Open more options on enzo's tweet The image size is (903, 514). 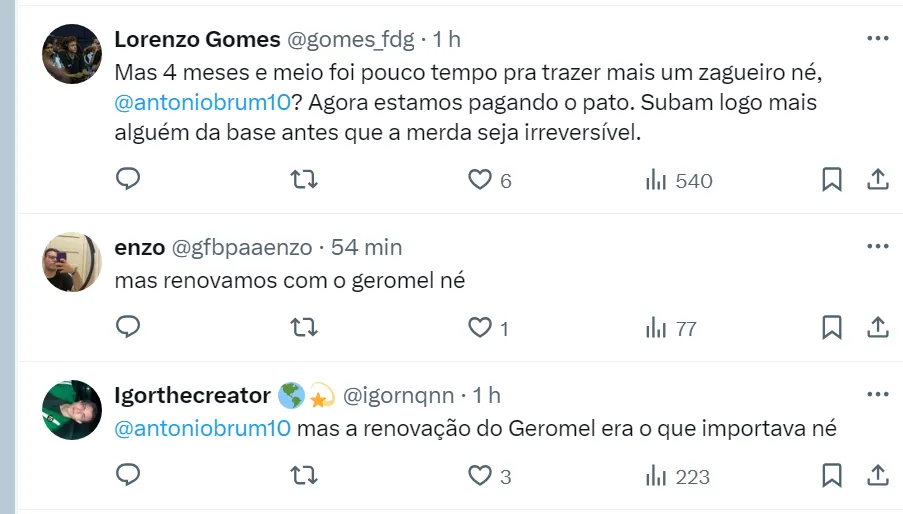point(877,246)
